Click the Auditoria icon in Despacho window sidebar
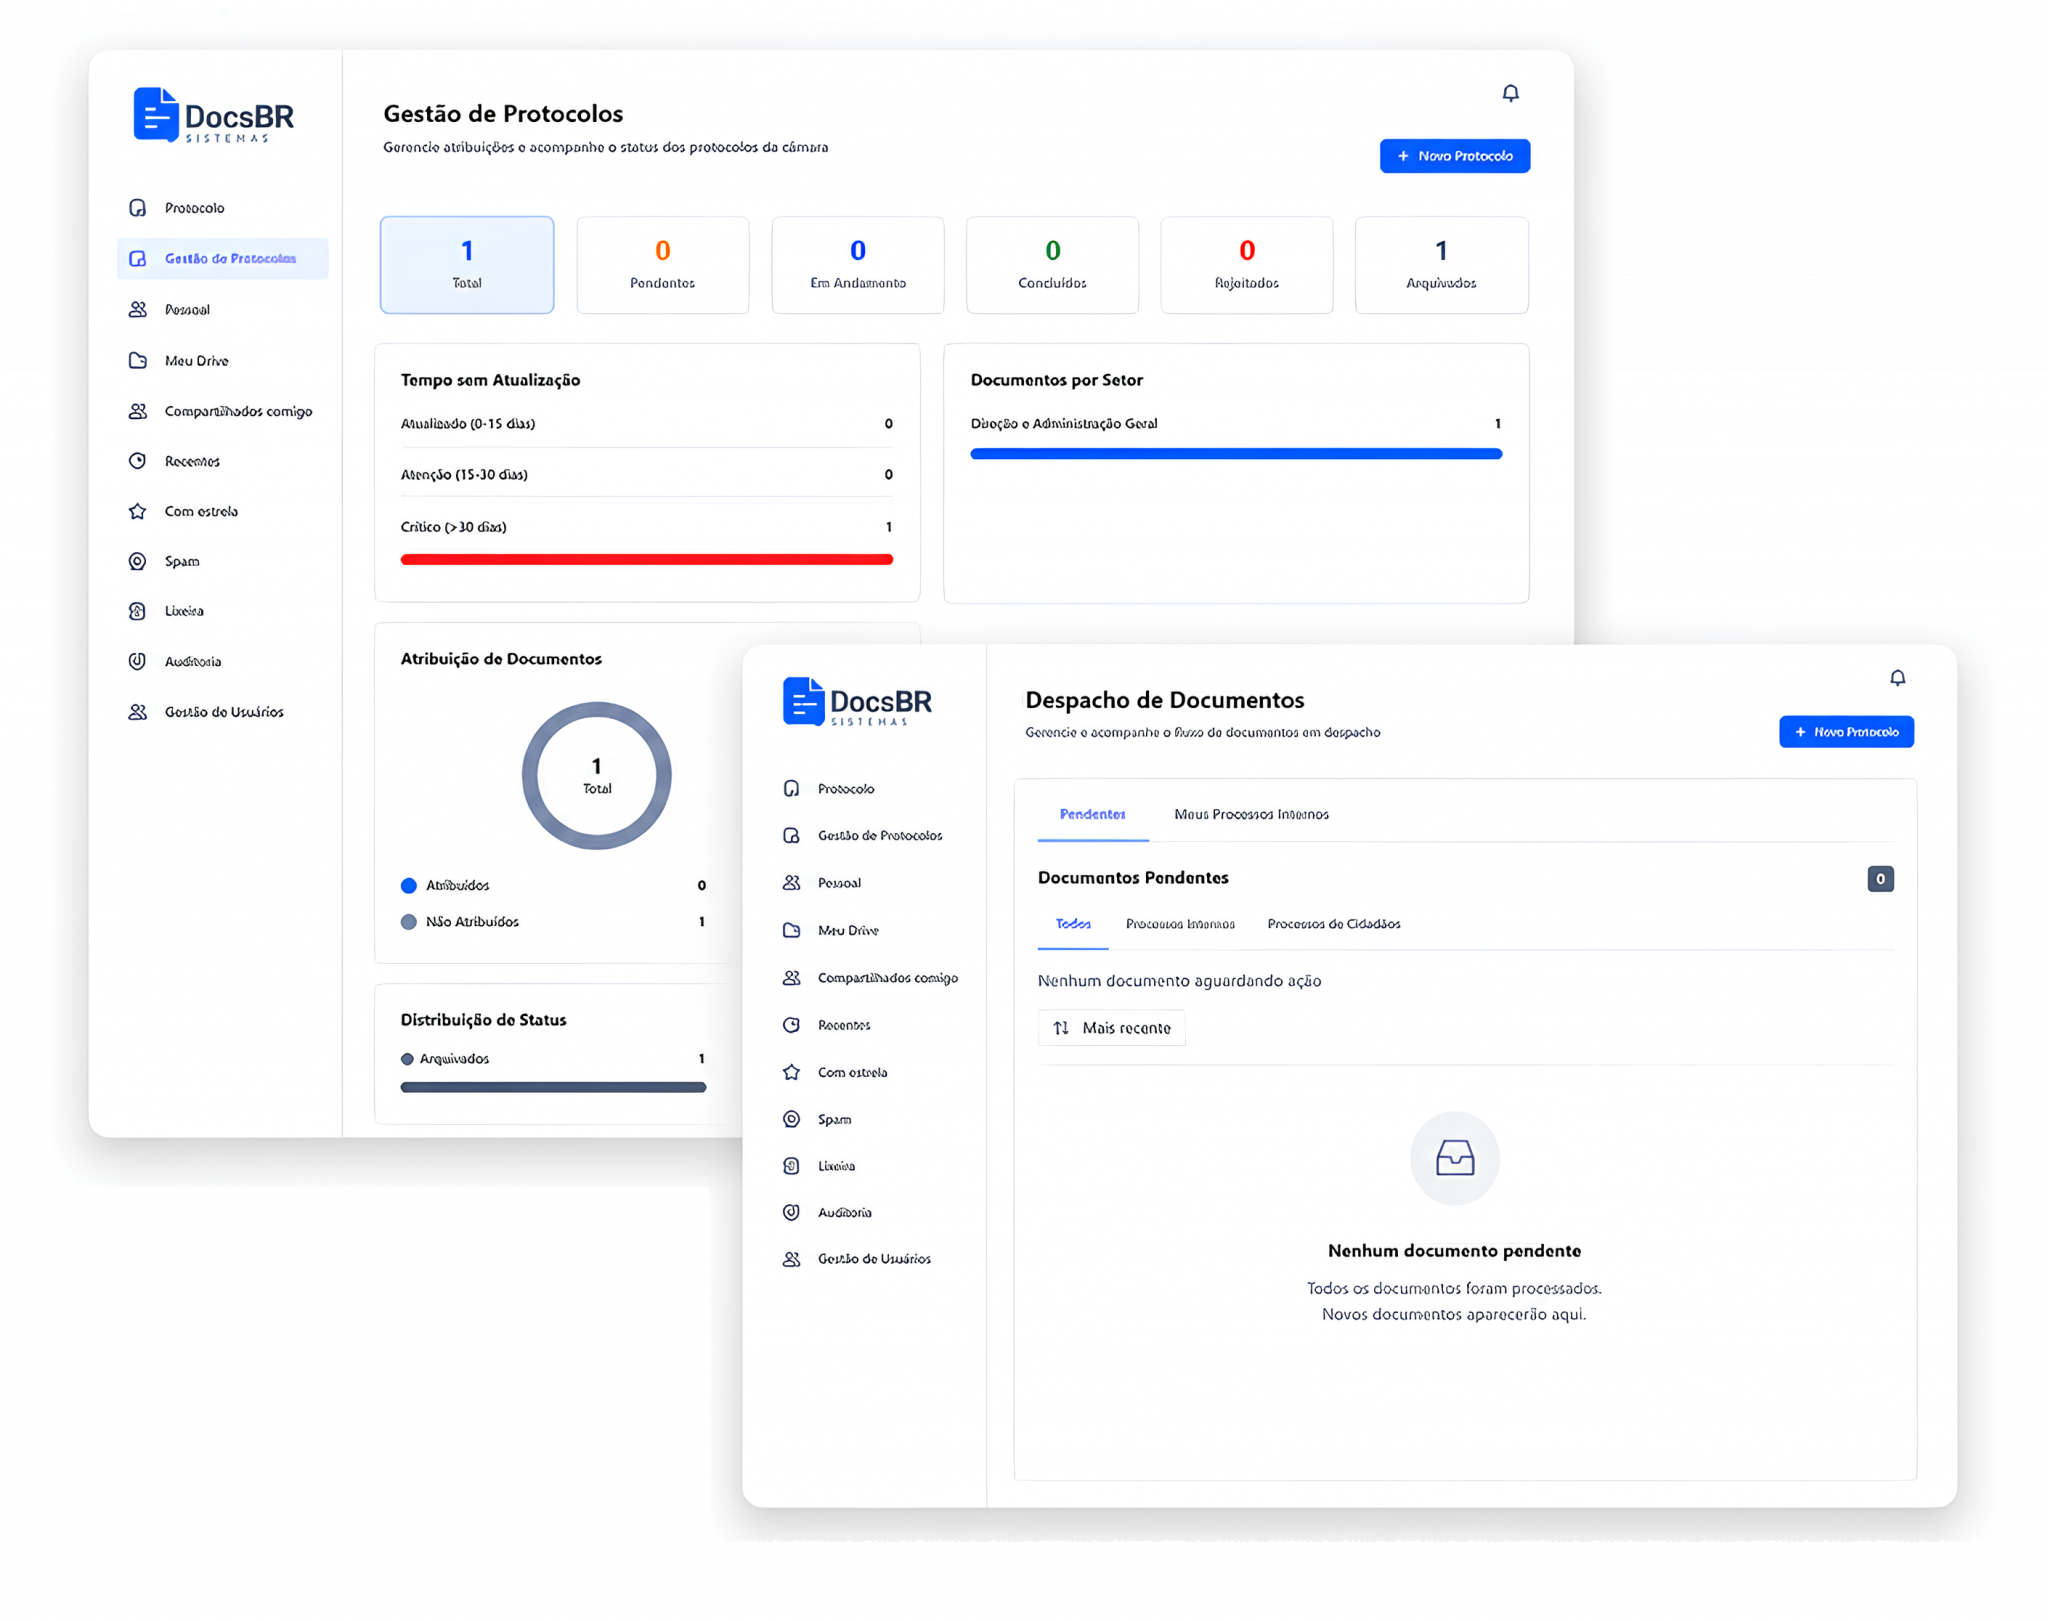 (791, 1212)
